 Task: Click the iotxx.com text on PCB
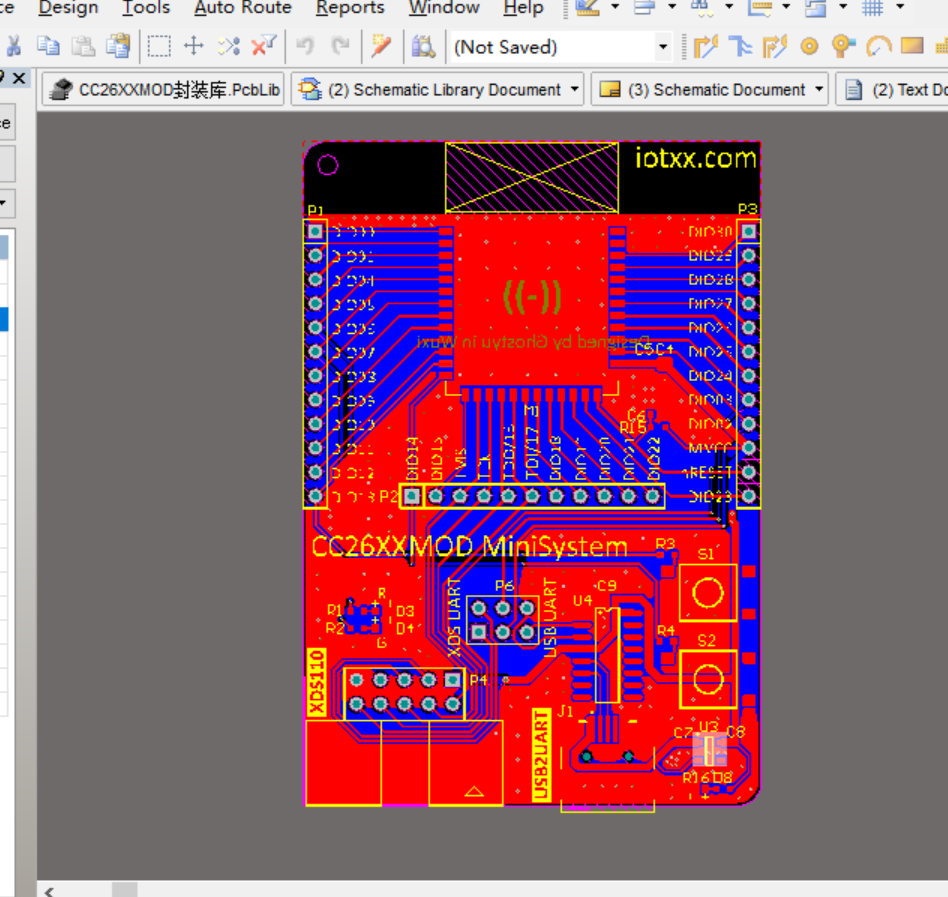(x=696, y=158)
